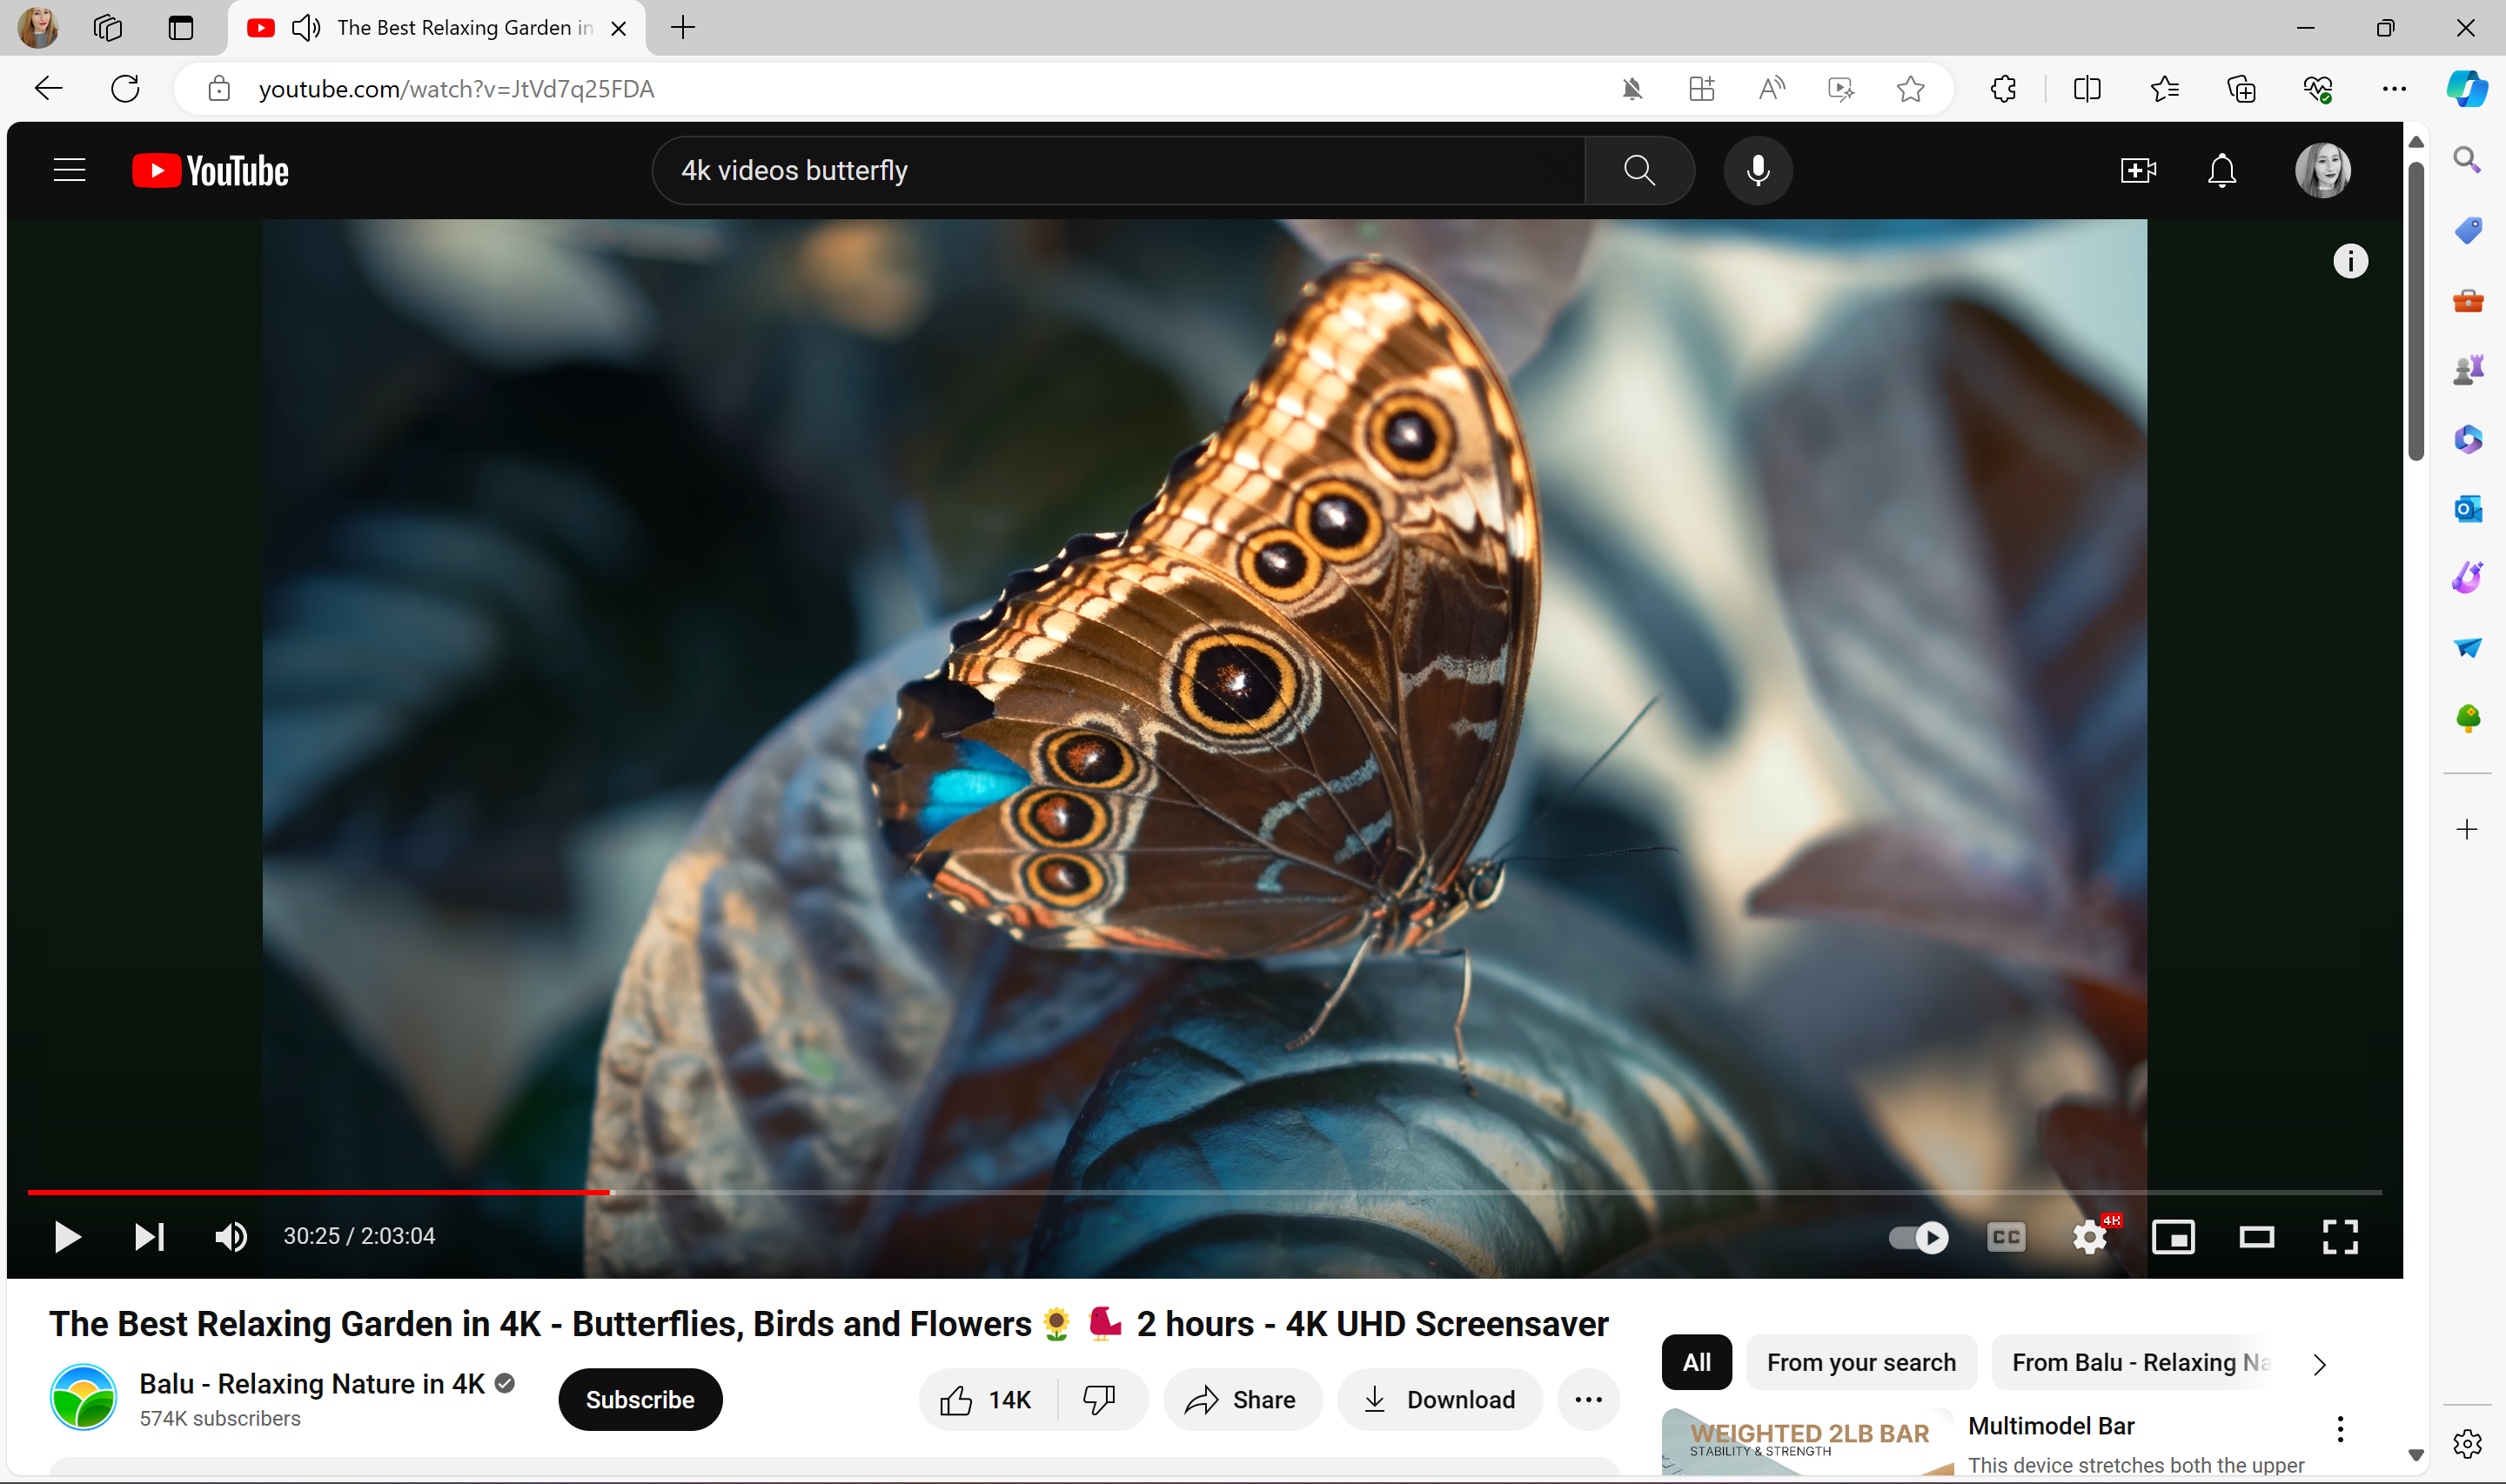Toggle mute on the video
Screen dimensions: 2506x1484
coord(231,1235)
